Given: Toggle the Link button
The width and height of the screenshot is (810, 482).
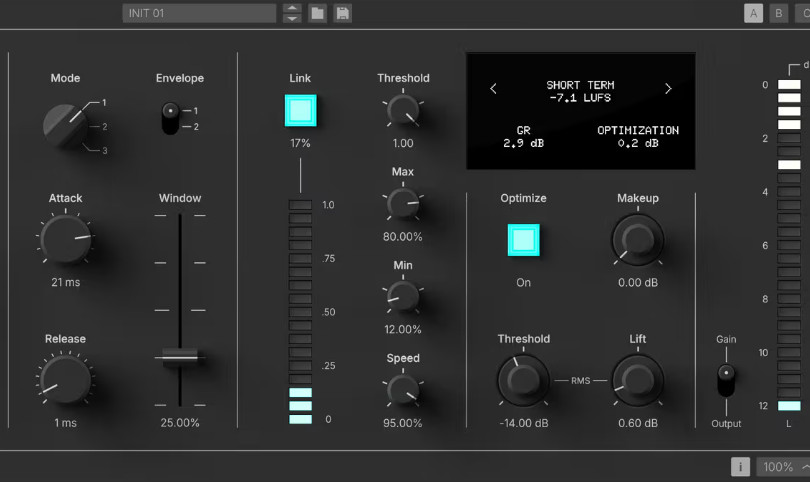Looking at the screenshot, I should [x=300, y=111].
